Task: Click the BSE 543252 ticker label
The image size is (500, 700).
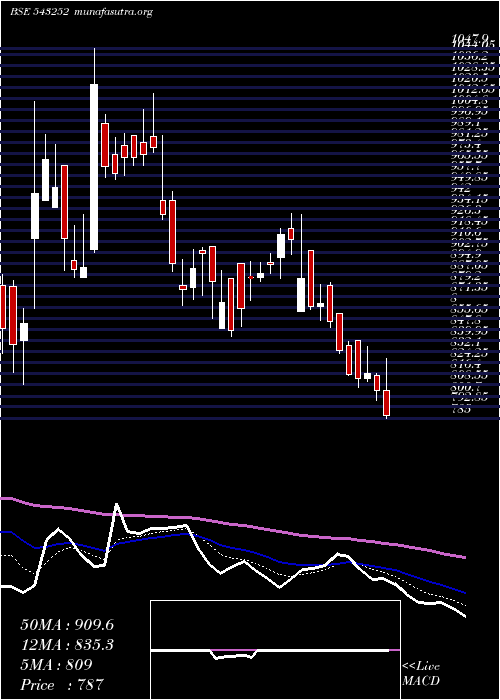Action: (x=39, y=12)
